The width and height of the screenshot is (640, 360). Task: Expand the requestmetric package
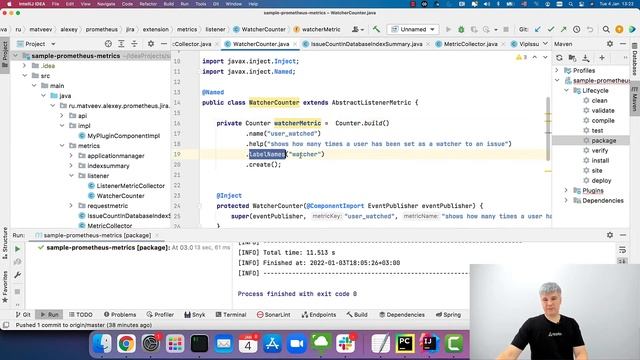(71, 206)
